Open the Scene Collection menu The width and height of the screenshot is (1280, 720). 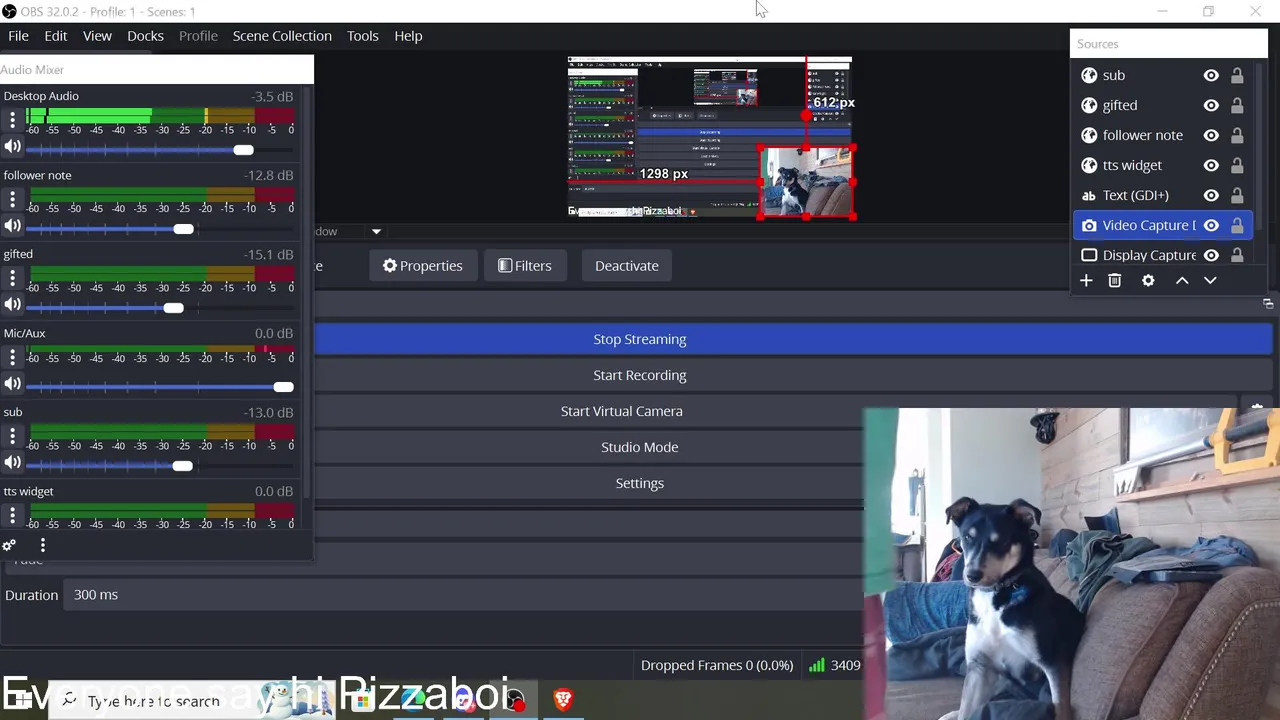click(282, 36)
